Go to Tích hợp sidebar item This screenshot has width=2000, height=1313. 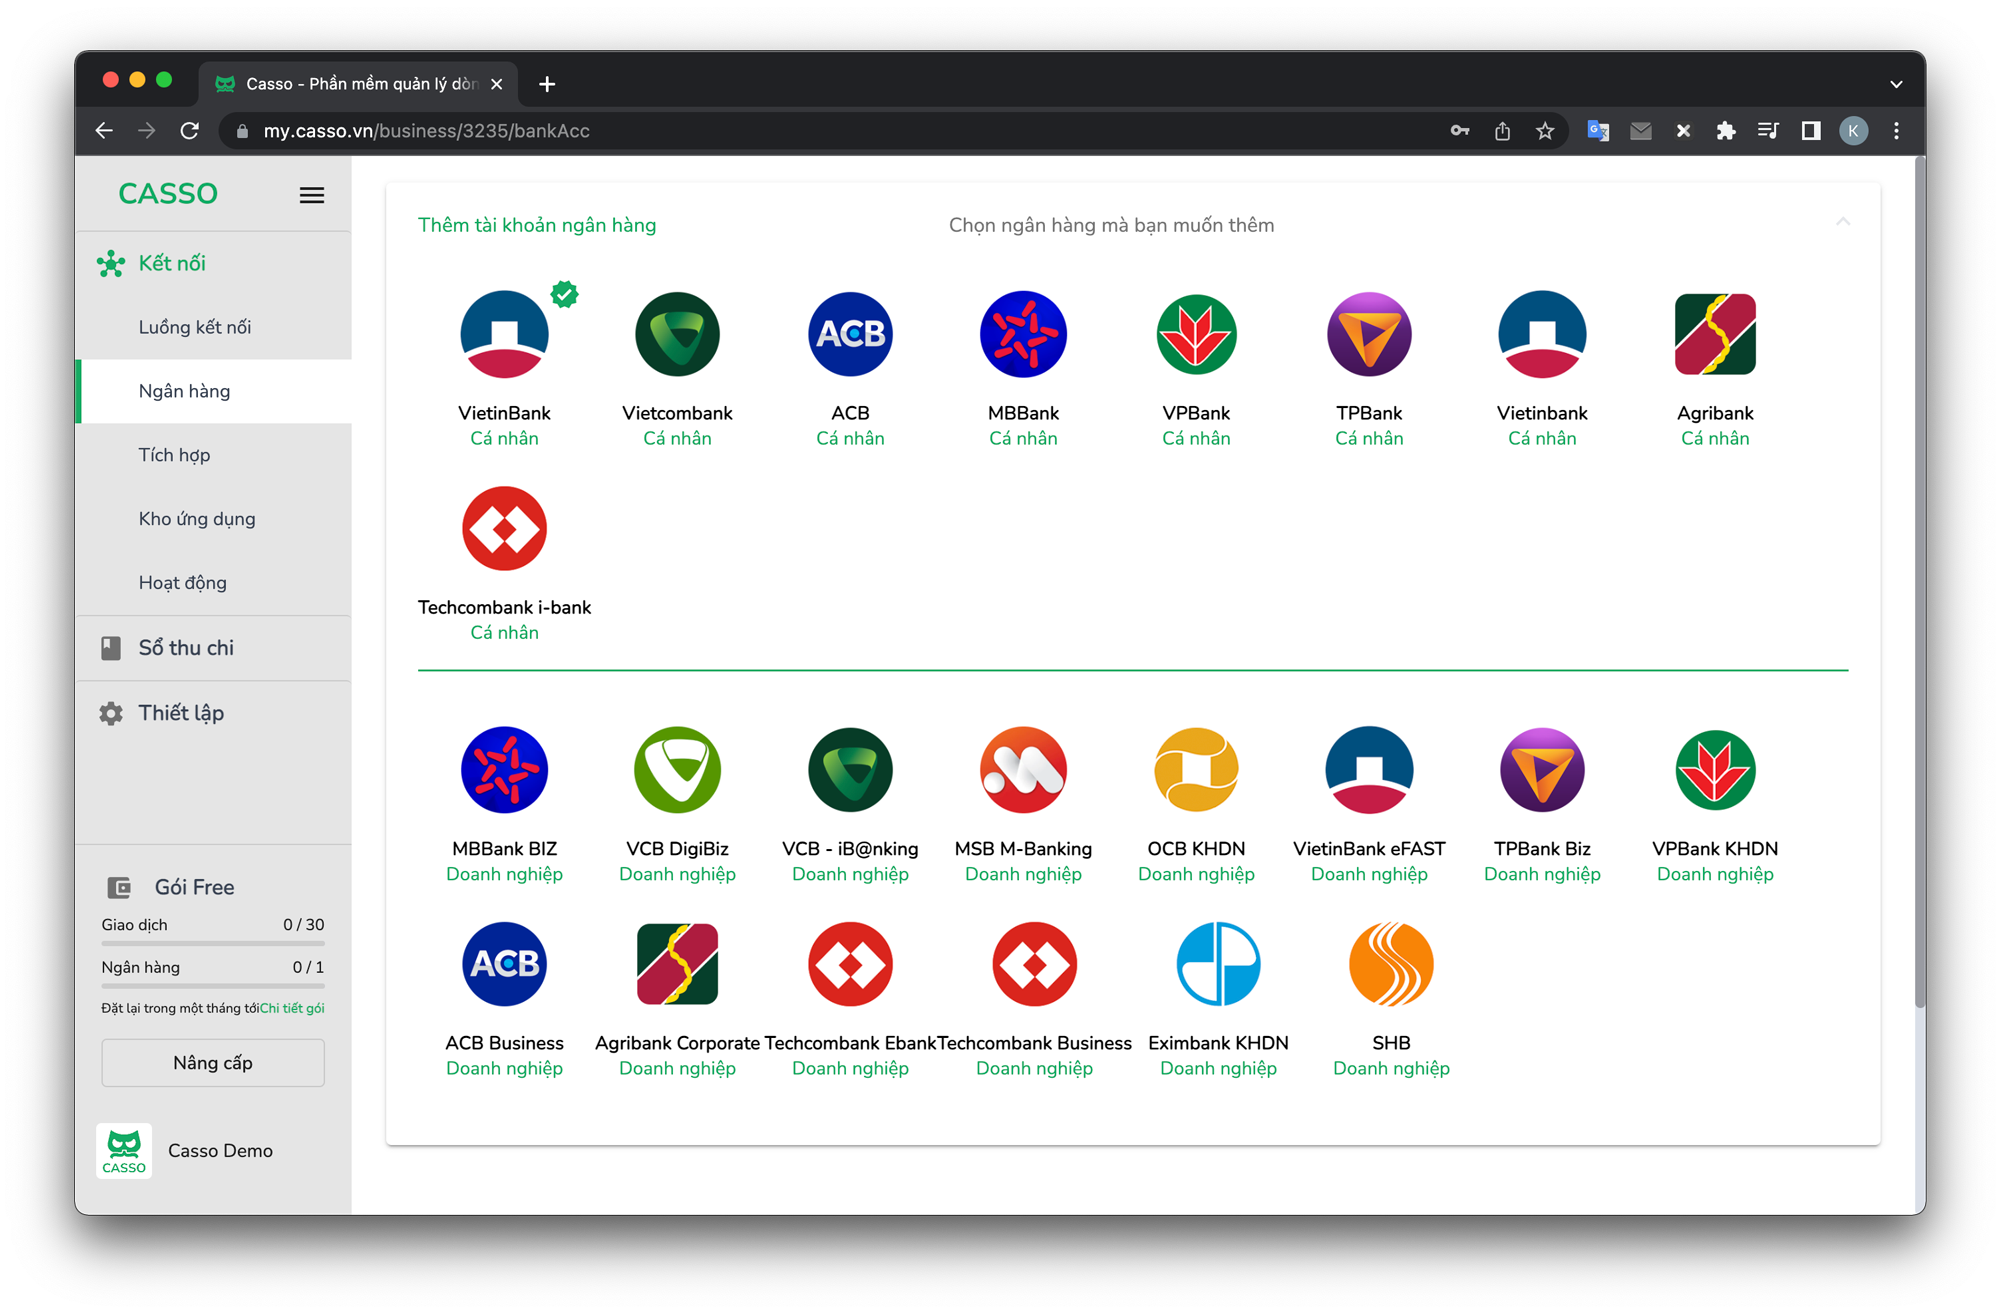pyautogui.click(x=213, y=455)
